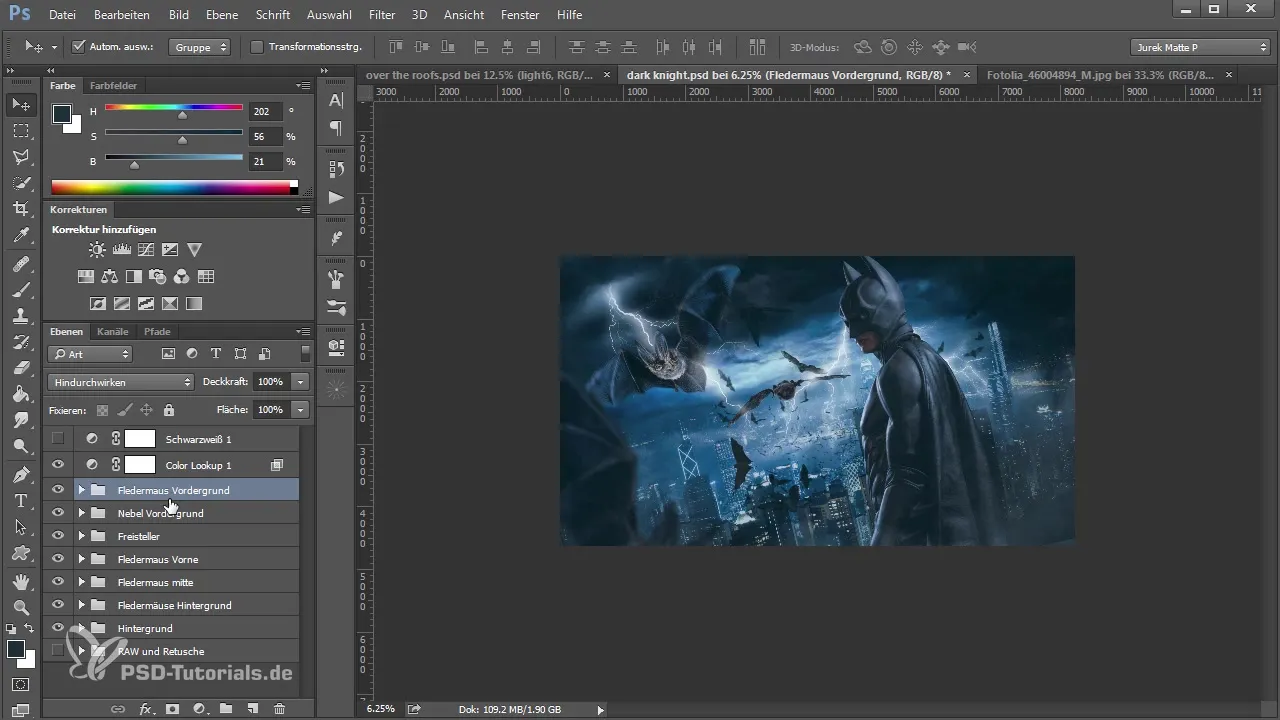Select the Rectangular Marquee tool
The height and width of the screenshot is (720, 1280).
(x=21, y=130)
